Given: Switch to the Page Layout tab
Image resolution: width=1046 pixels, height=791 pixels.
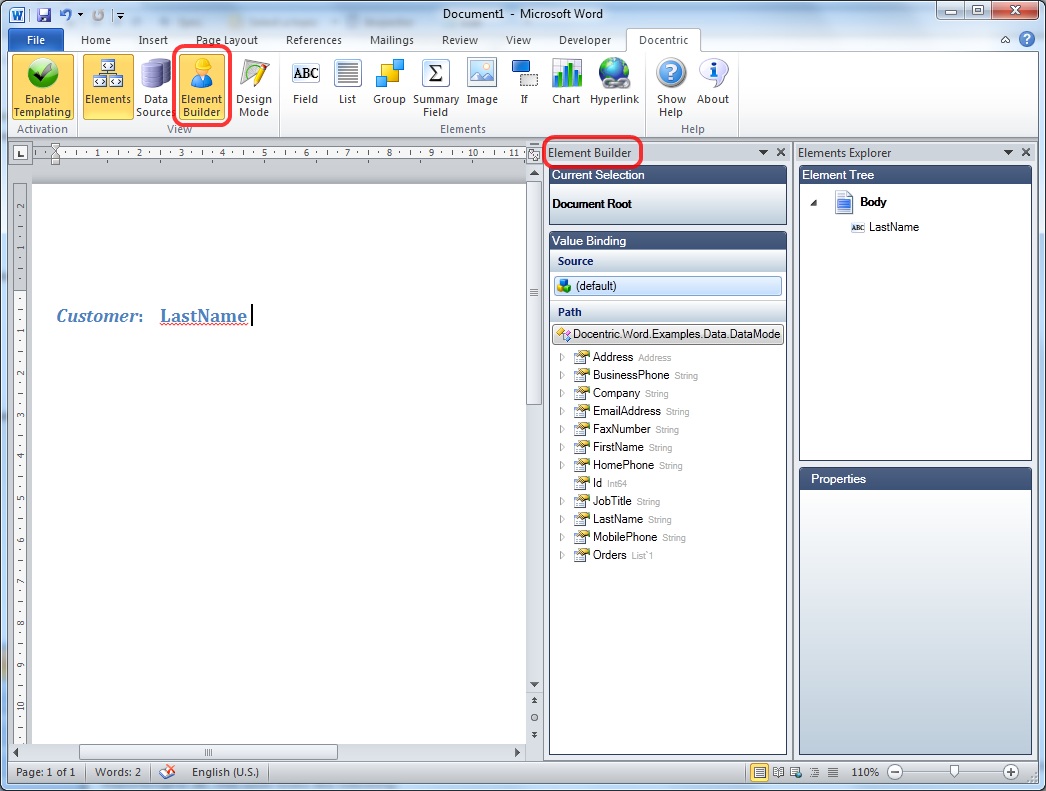Looking at the screenshot, I should pyautogui.click(x=227, y=40).
